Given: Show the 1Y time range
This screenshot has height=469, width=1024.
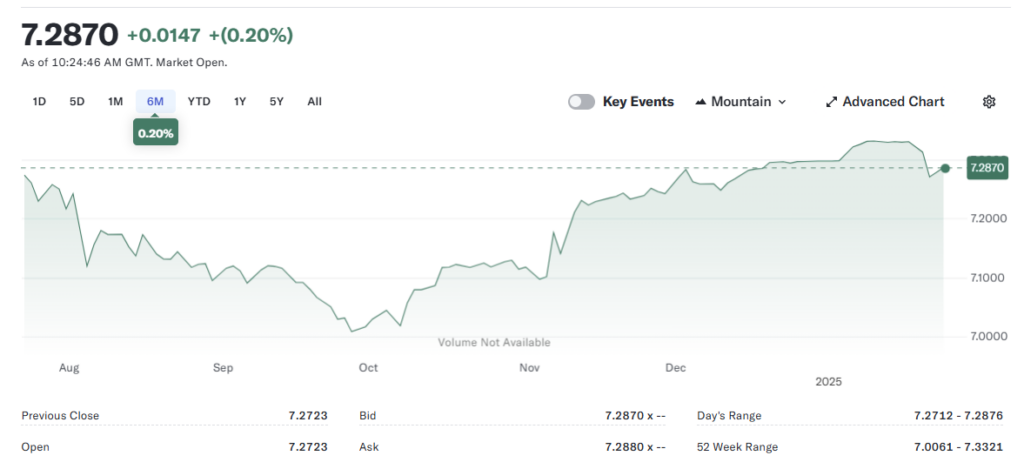Looking at the screenshot, I should (240, 101).
